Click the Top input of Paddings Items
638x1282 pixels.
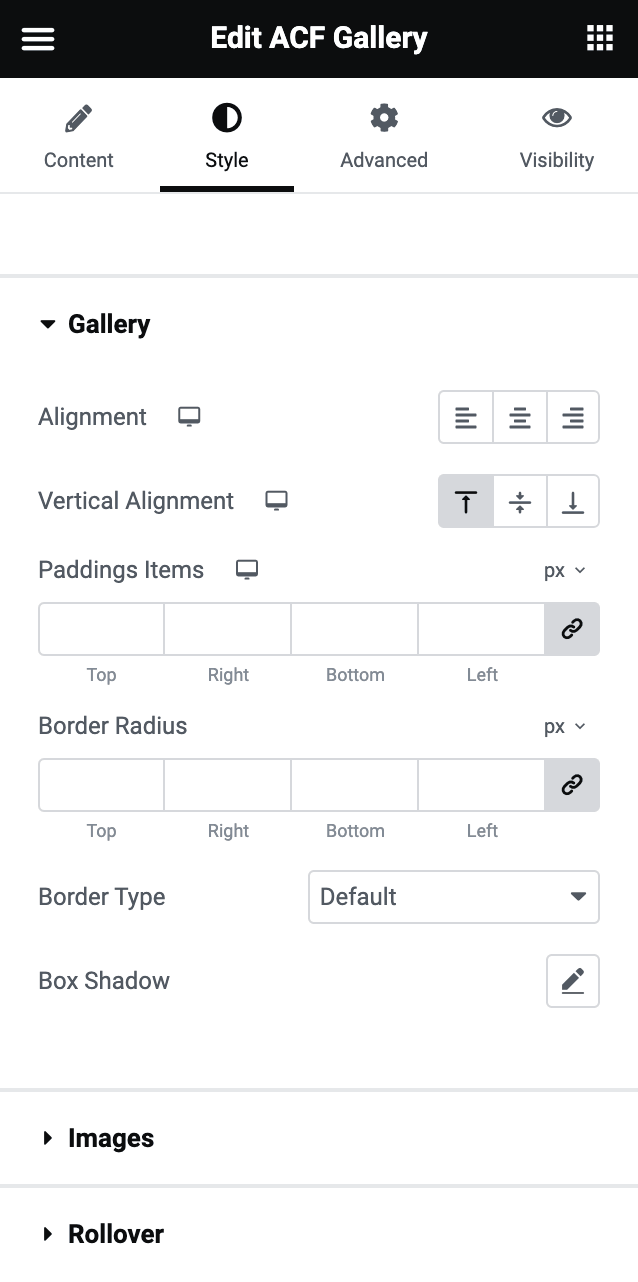[x=101, y=629]
